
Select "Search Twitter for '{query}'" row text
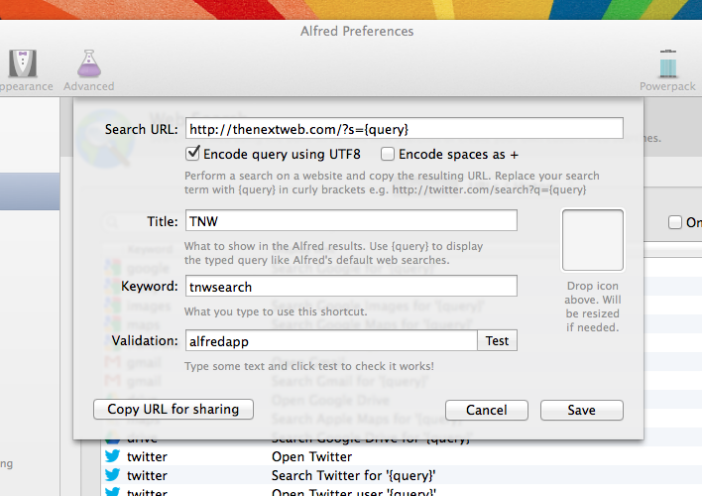tap(353, 475)
